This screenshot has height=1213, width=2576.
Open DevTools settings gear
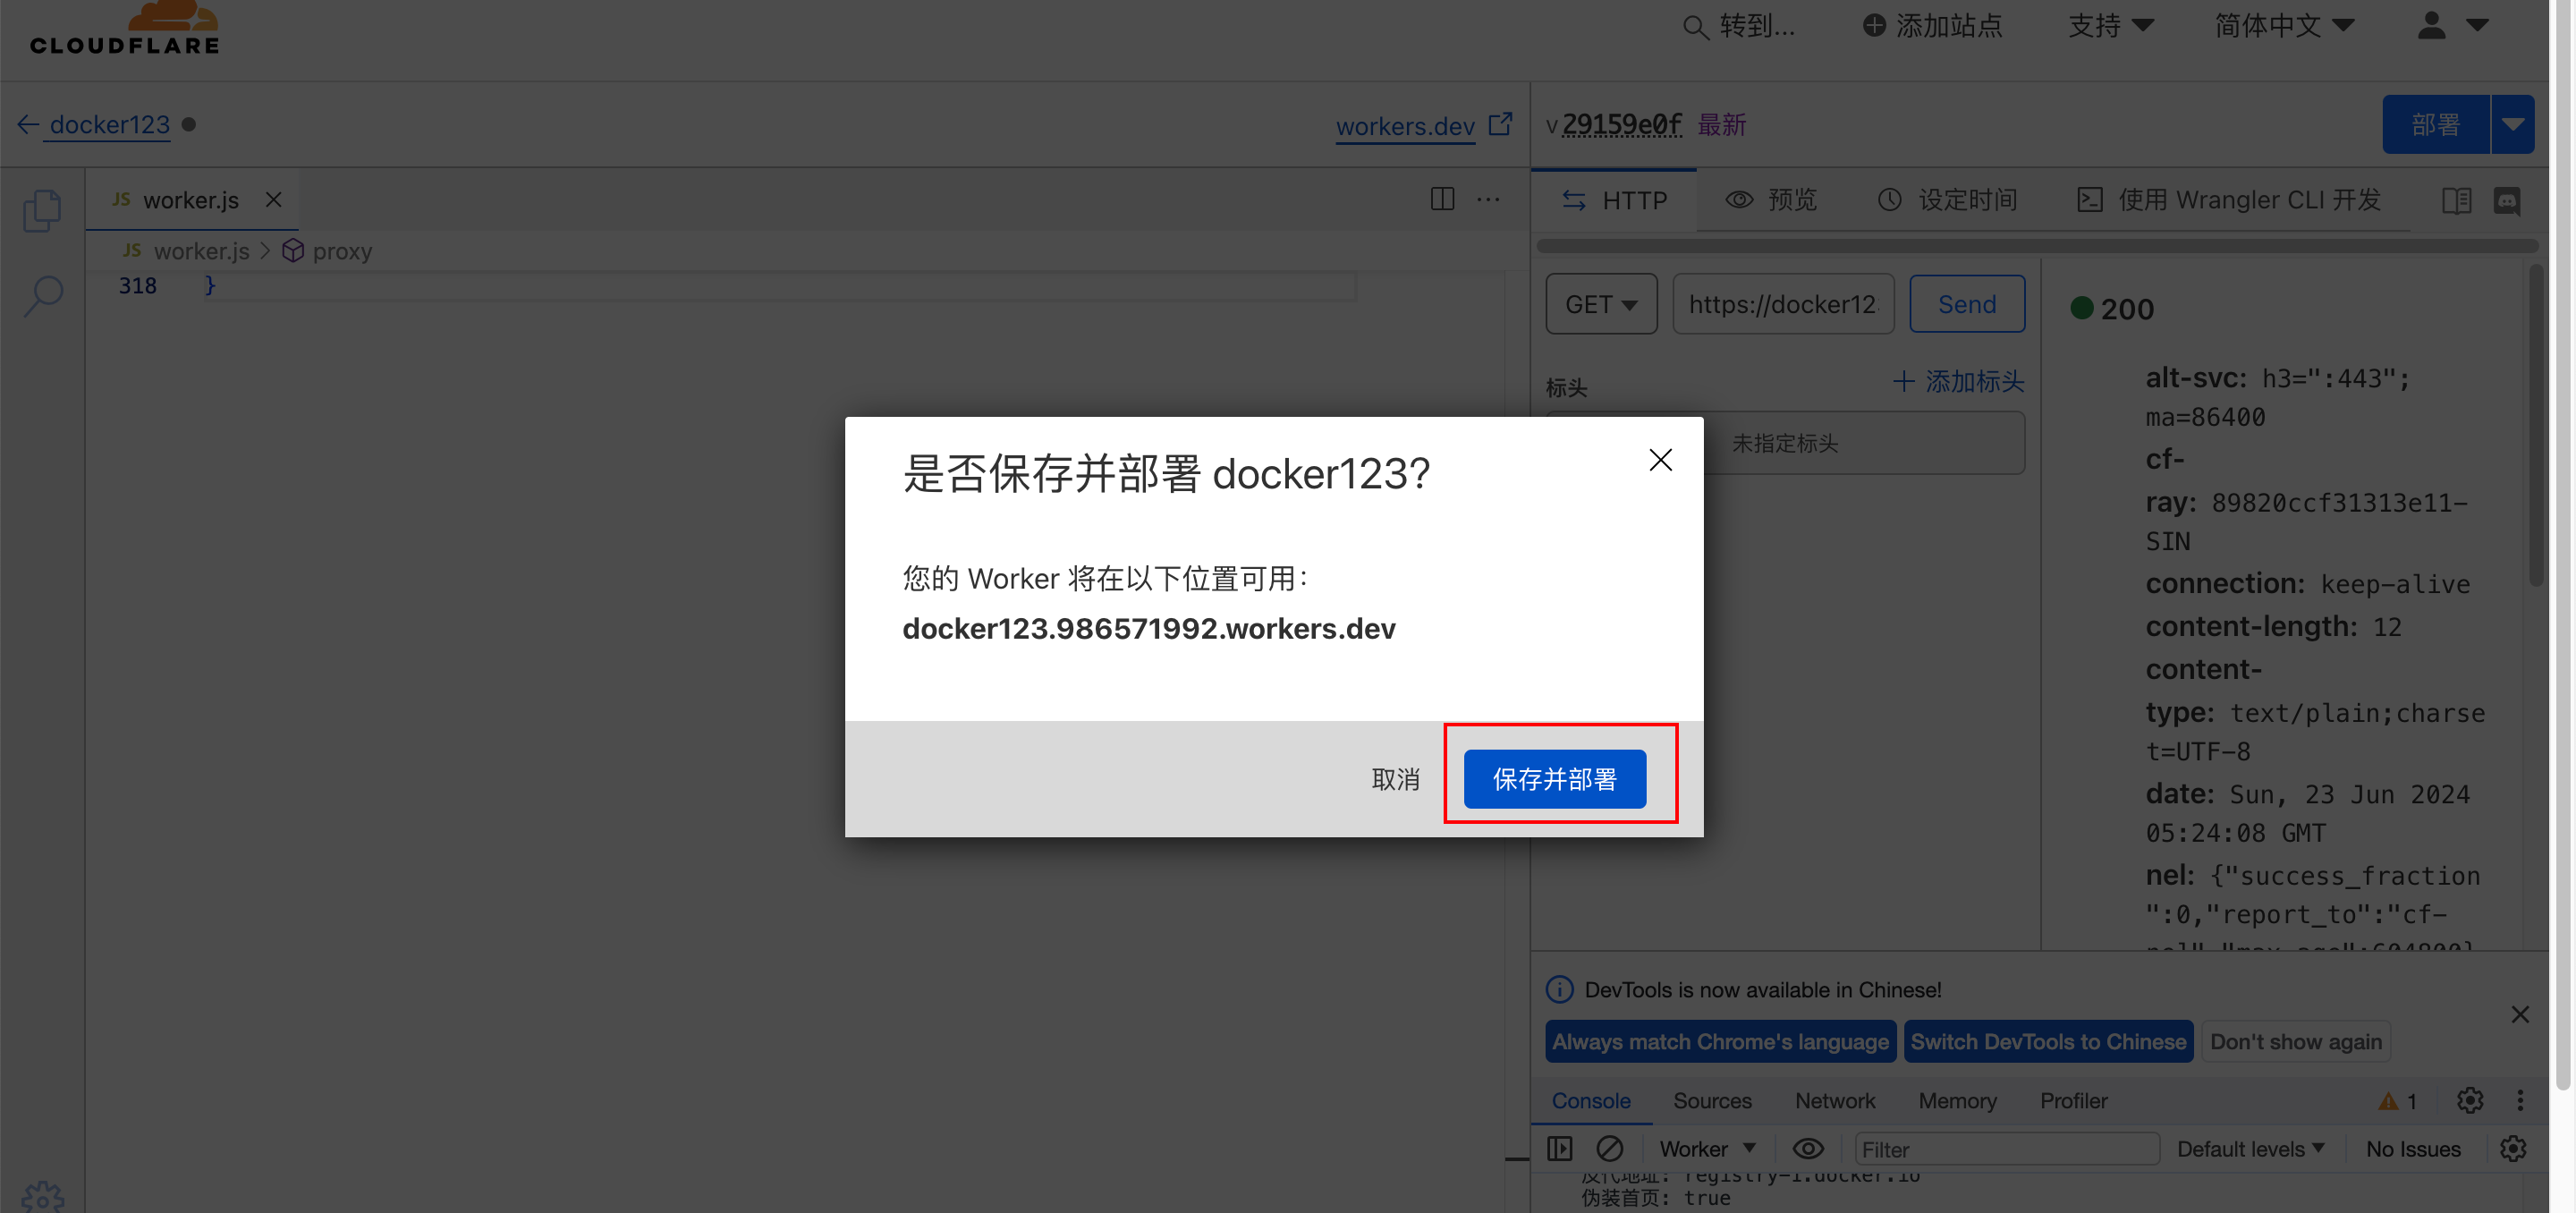(2470, 1100)
